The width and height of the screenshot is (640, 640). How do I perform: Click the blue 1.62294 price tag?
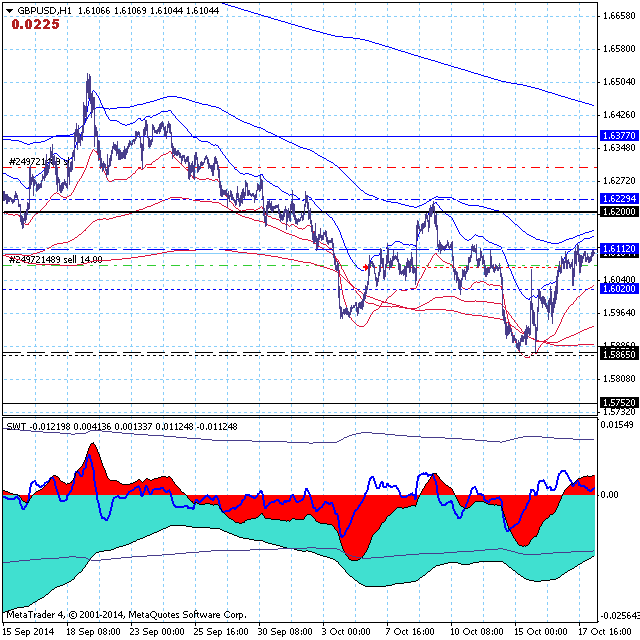[x=619, y=199]
